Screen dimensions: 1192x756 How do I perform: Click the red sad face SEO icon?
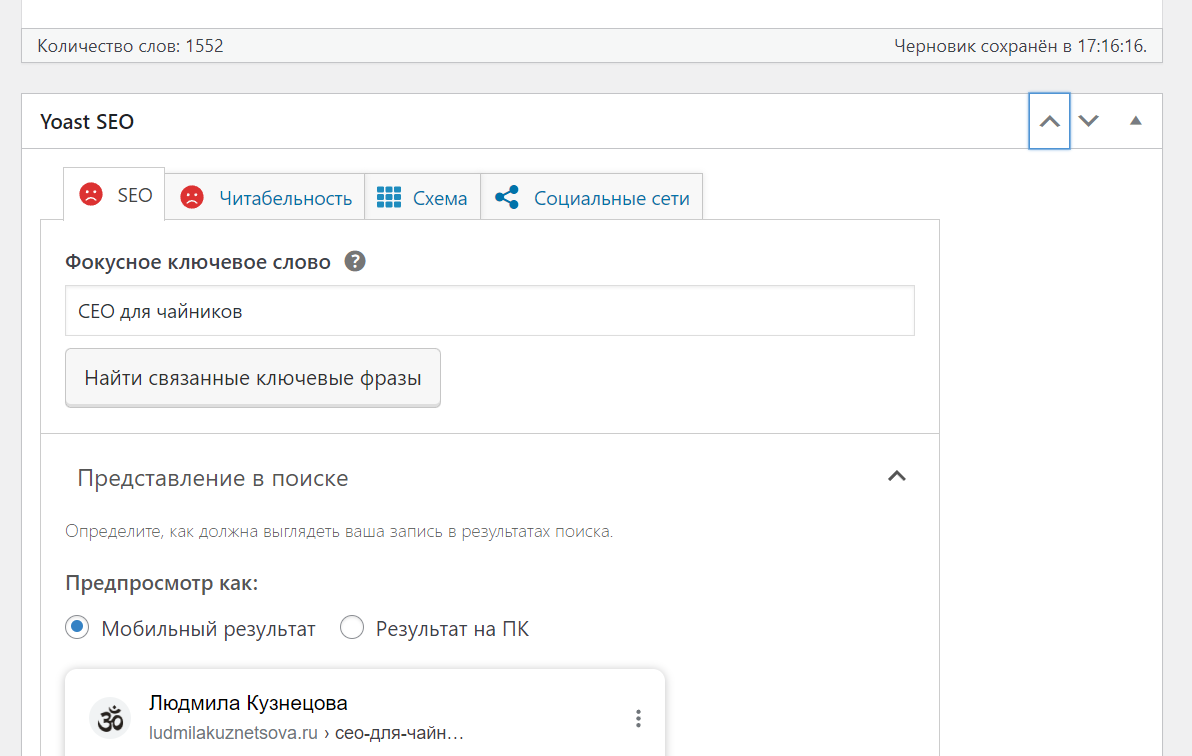tap(91, 195)
